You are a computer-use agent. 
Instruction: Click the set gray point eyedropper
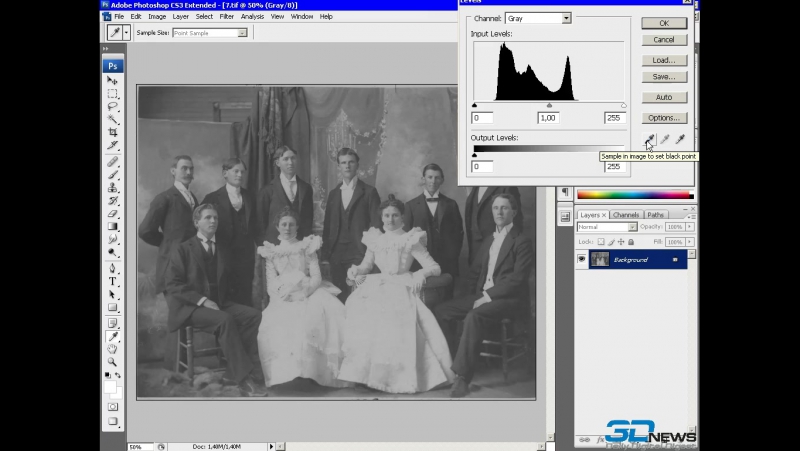click(664, 139)
